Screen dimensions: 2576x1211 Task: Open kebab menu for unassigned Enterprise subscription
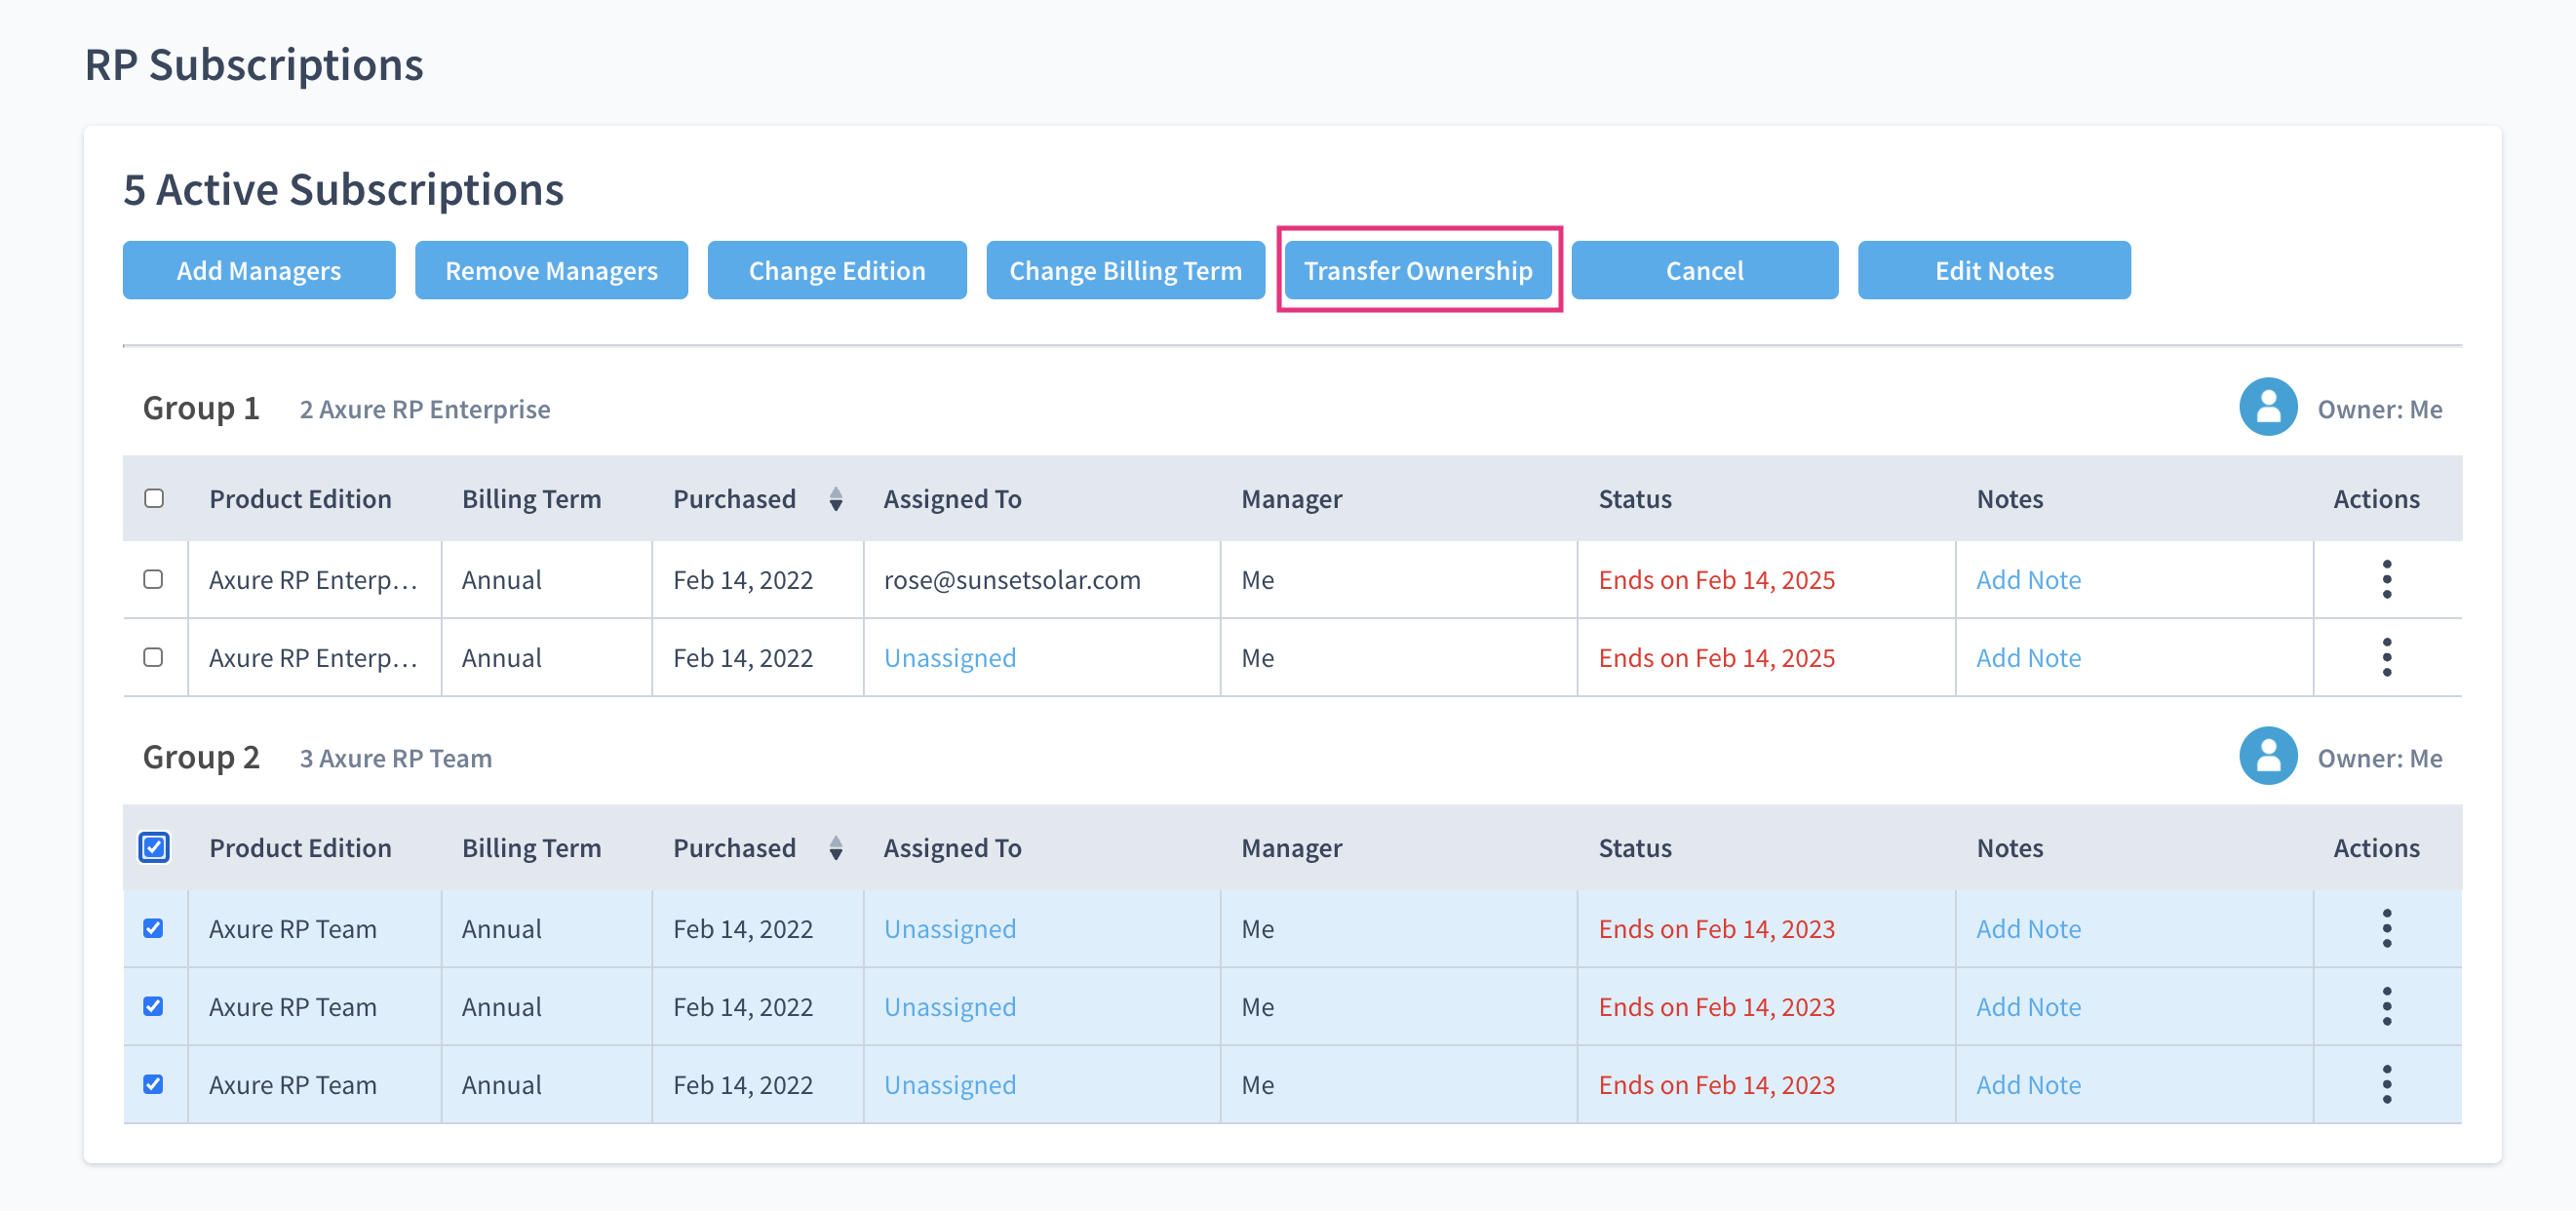tap(2386, 657)
